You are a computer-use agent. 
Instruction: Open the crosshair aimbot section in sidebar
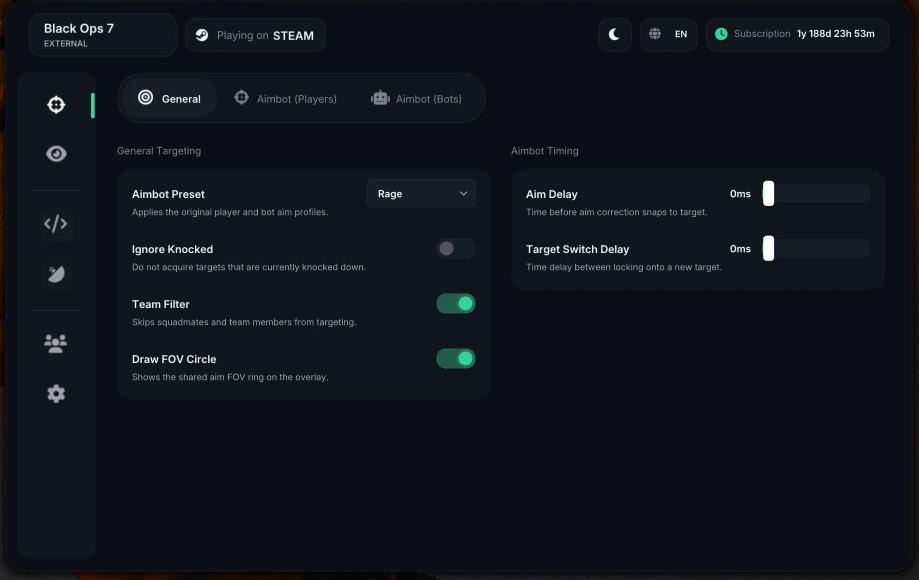click(x=56, y=105)
